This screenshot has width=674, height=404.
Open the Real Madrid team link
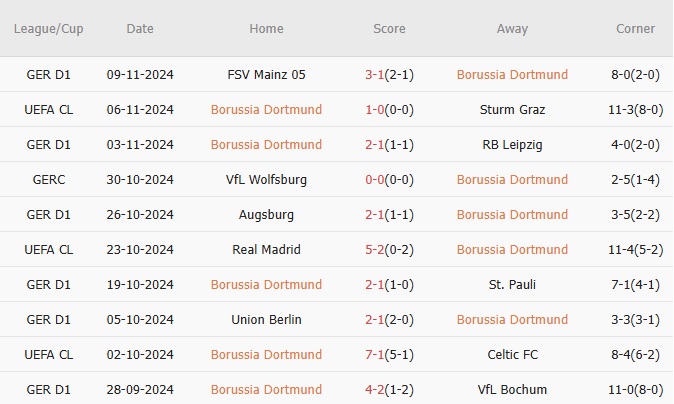tap(267, 249)
